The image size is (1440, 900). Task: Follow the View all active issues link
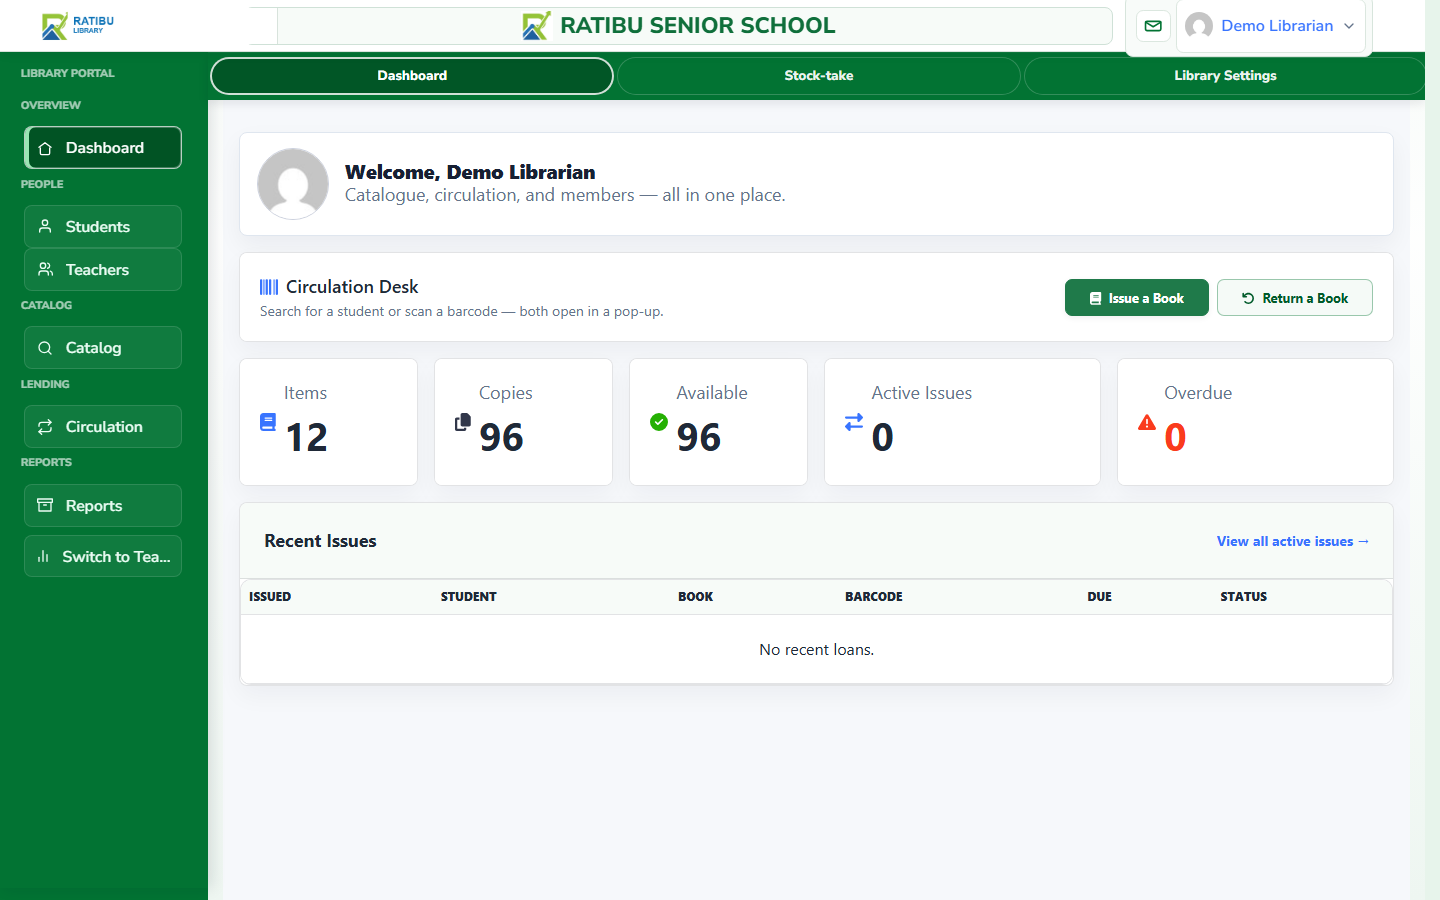[1293, 541]
